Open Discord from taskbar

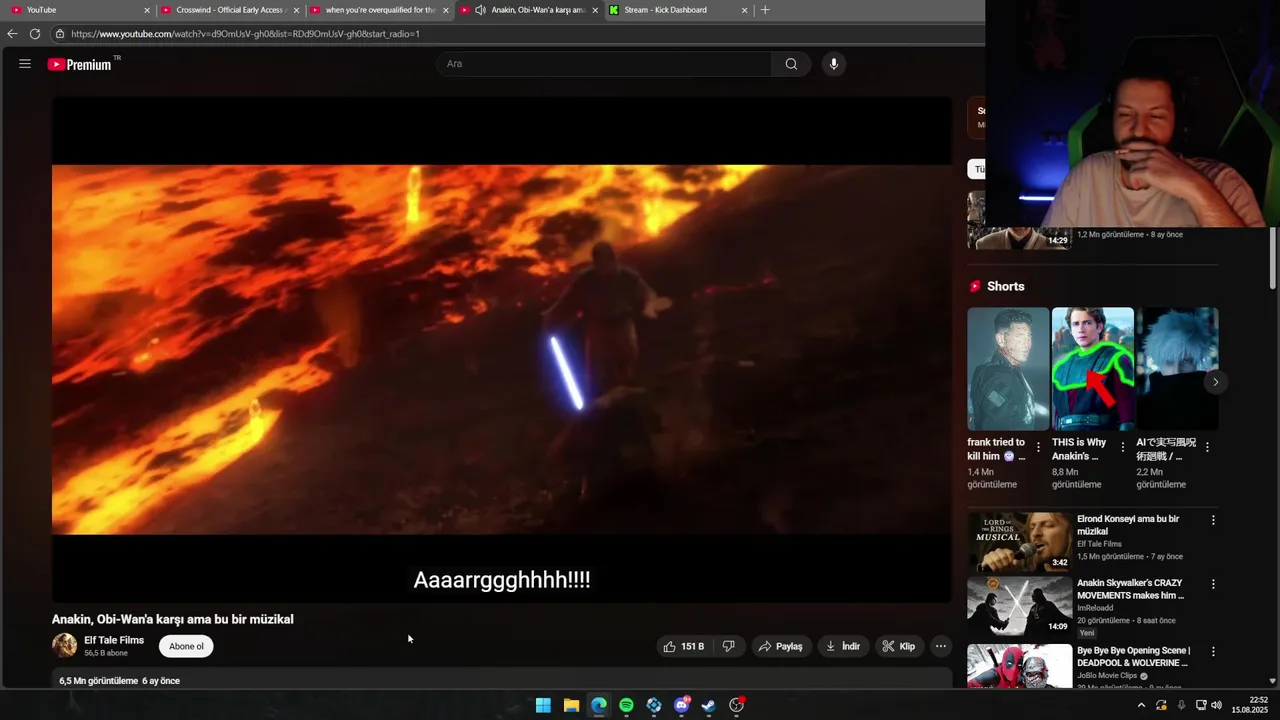[x=682, y=705]
